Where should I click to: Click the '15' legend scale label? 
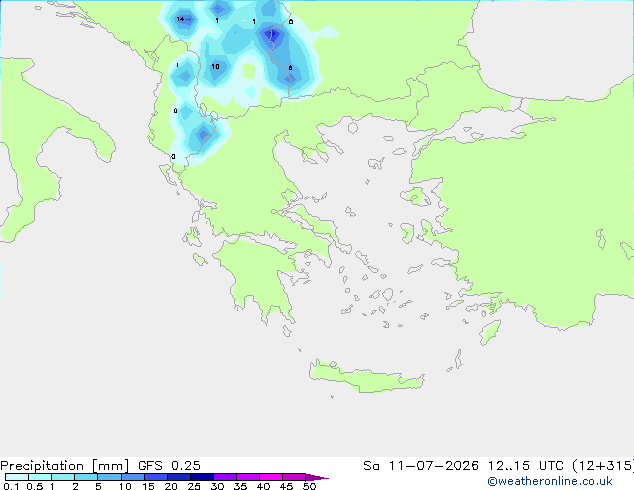[148, 486]
